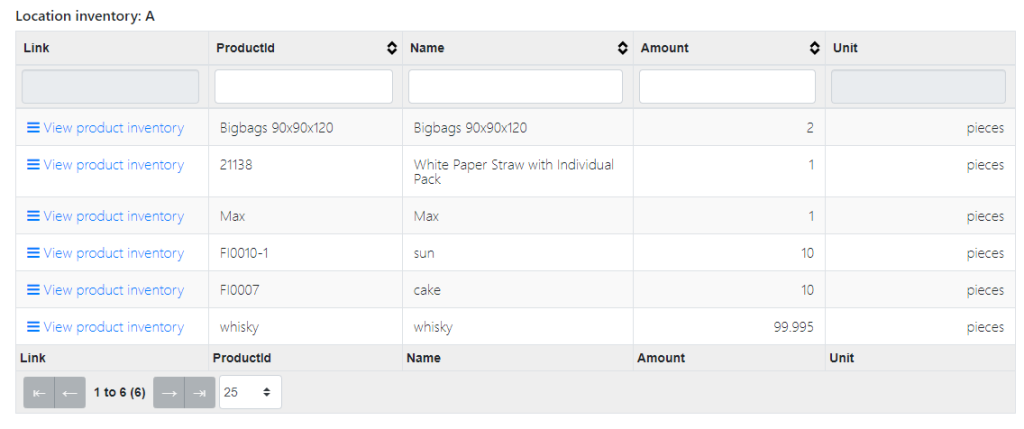Image resolution: width=1024 pixels, height=429 pixels.
Task: Go to the next page arrow
Action: coord(169,392)
